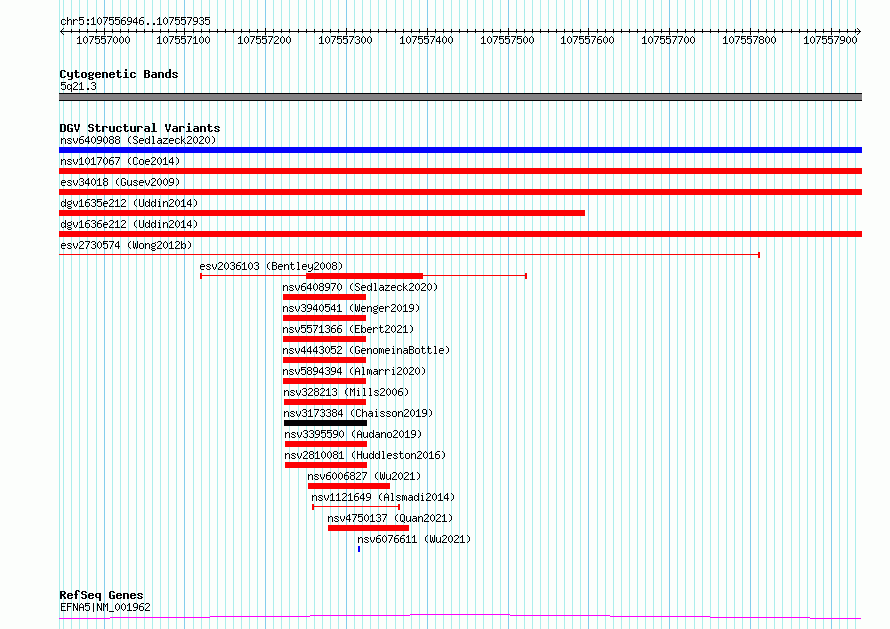
Task: Open nsv6006827 (Wu2021) label
Action: (x=364, y=476)
